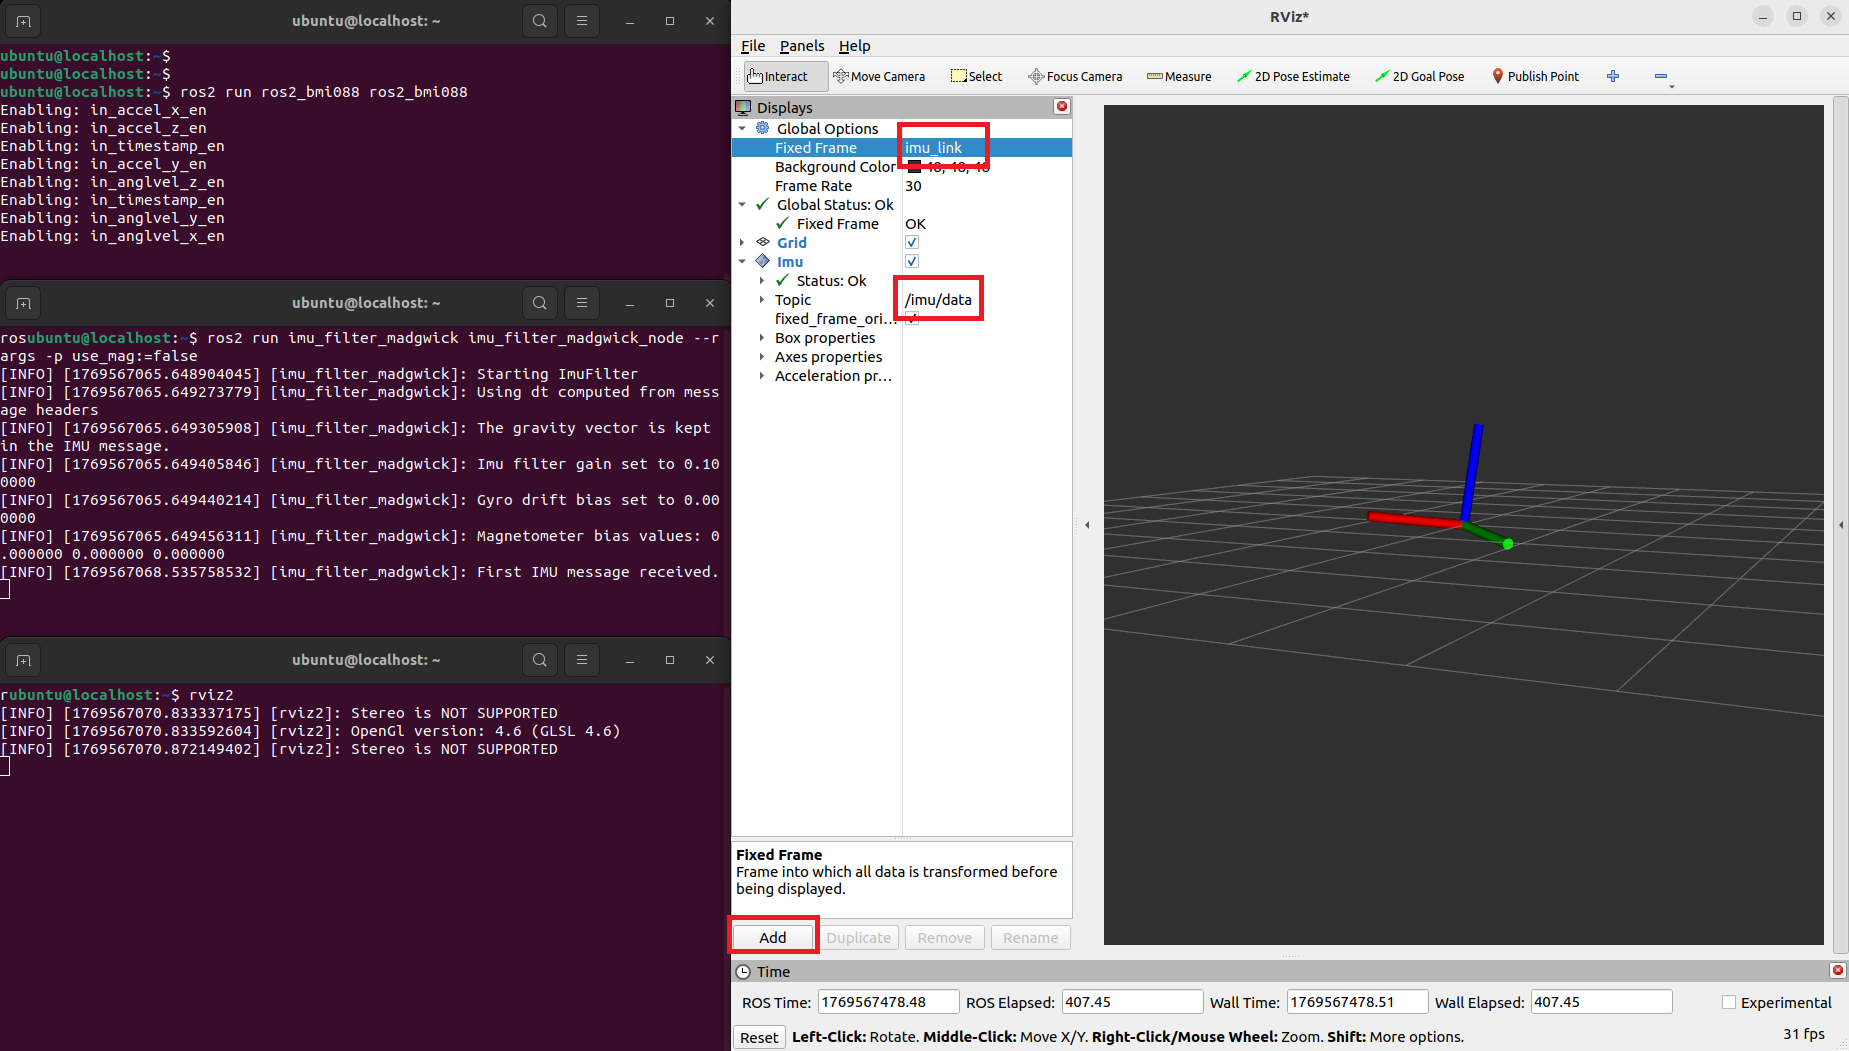Open the File menu in RViz

click(752, 46)
